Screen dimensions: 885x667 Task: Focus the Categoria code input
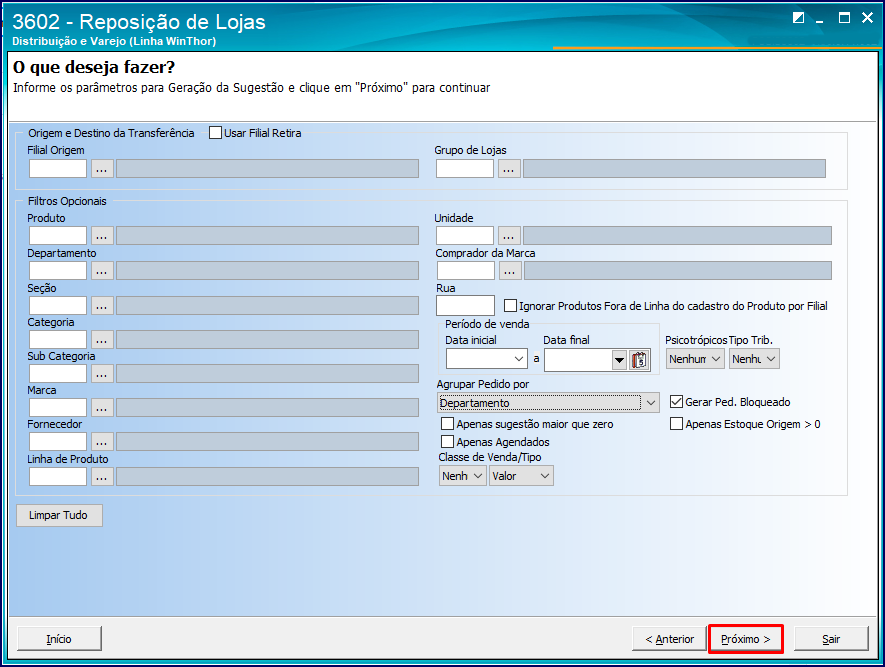click(58, 340)
